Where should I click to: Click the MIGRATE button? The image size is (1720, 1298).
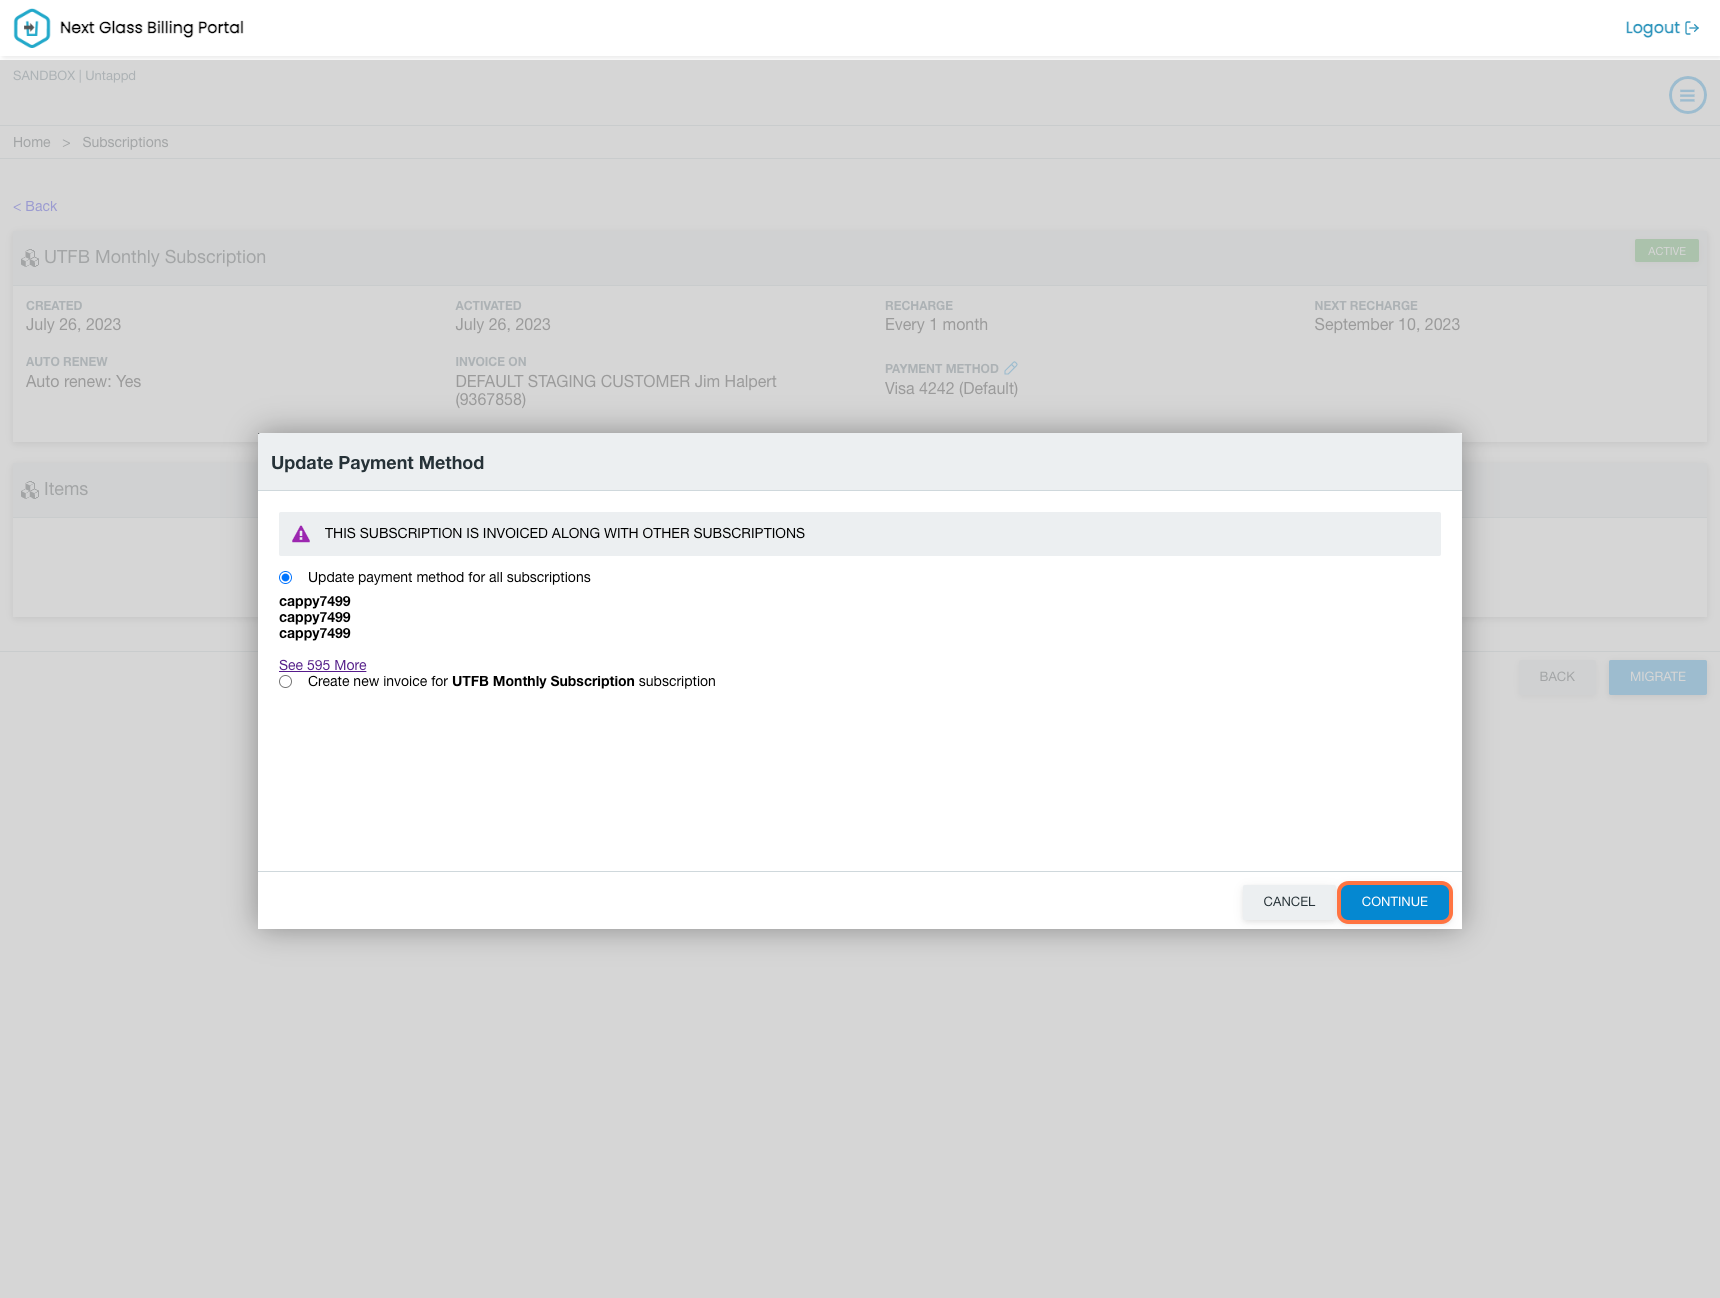point(1657,677)
